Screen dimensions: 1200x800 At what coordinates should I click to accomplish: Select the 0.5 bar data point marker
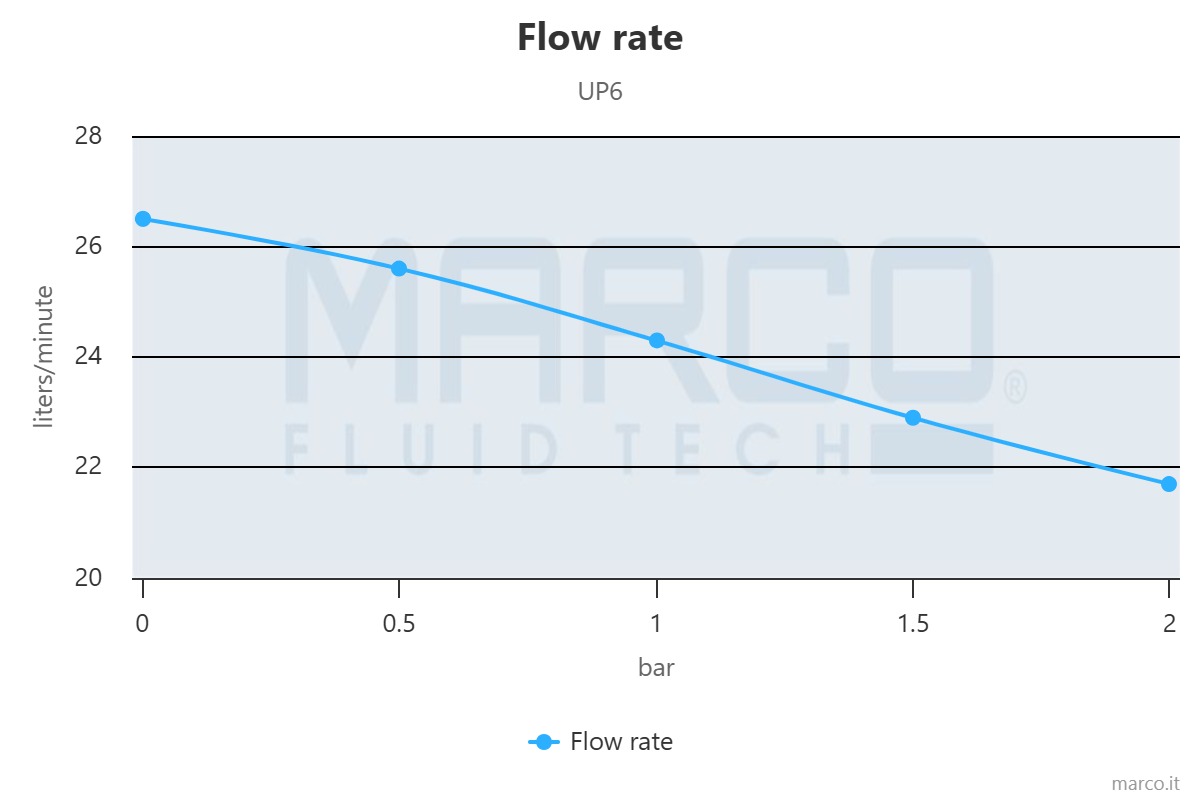click(x=399, y=268)
